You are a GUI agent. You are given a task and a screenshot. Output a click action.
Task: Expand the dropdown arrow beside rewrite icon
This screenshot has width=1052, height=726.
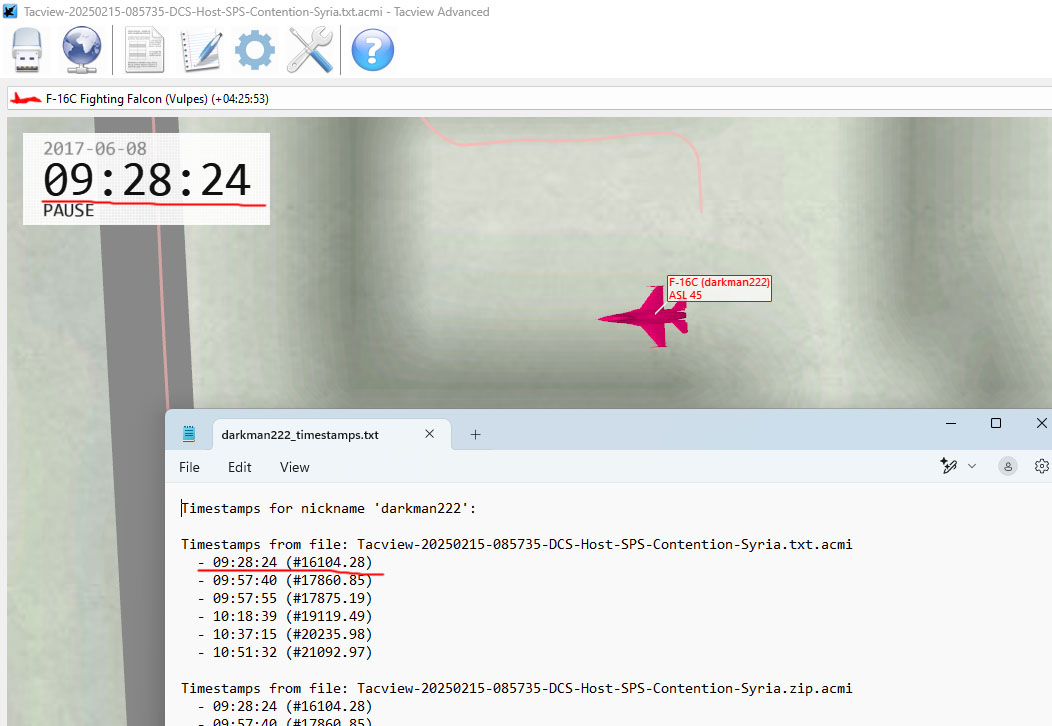[x=971, y=467]
